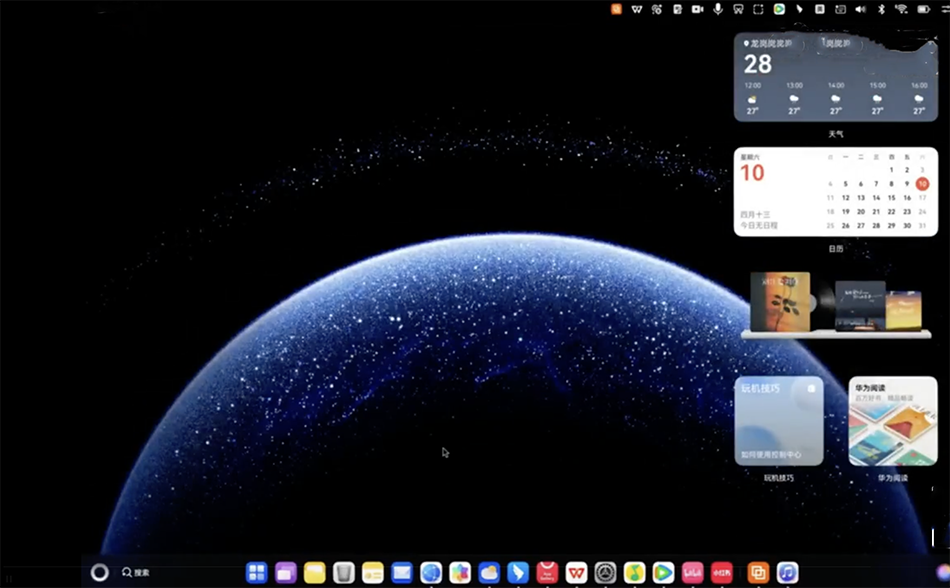The width and height of the screenshot is (950, 588).
Task: Open the Settings gear app in dock
Action: tap(605, 572)
